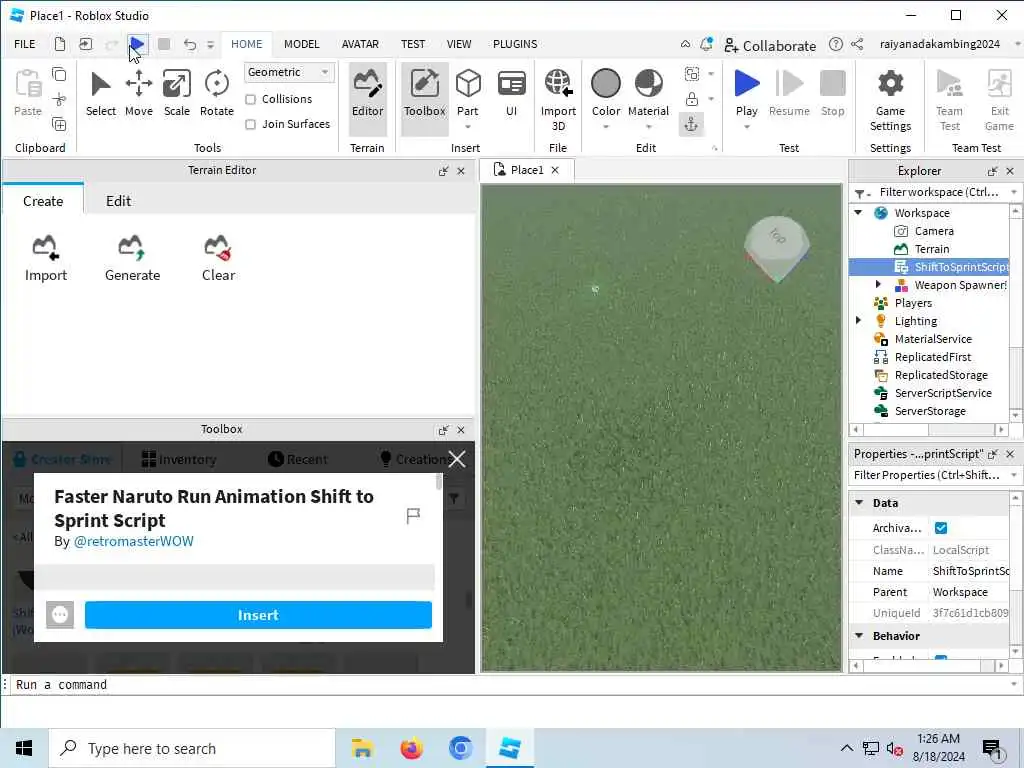Select the Select tool

click(101, 95)
